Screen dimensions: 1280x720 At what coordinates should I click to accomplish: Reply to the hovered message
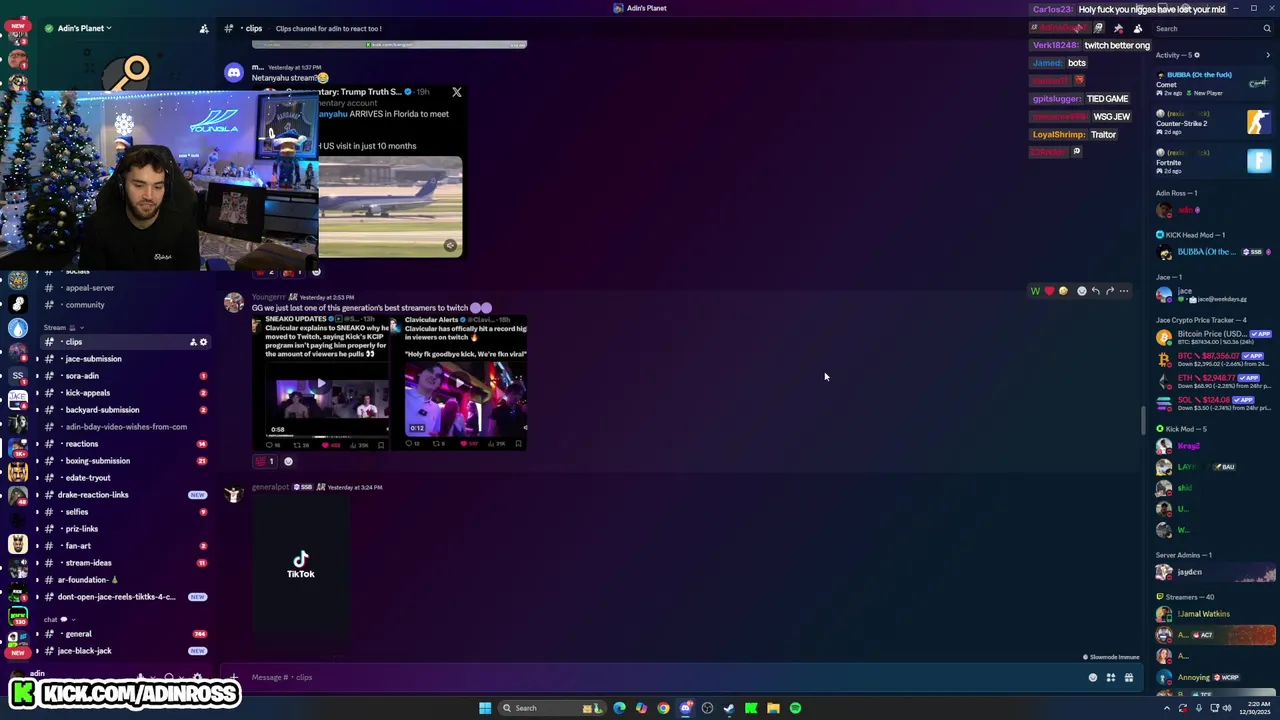coord(1095,291)
